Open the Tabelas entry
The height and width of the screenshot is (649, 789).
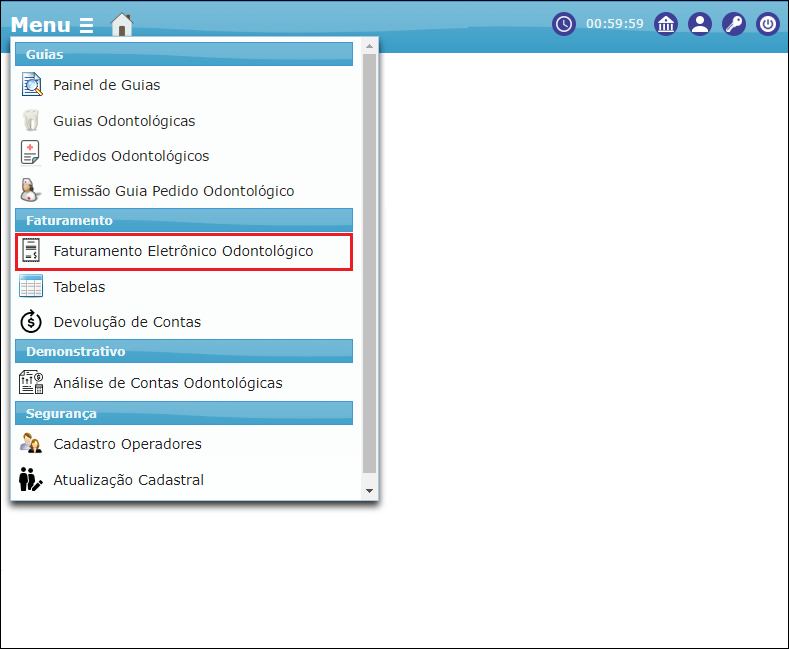80,287
